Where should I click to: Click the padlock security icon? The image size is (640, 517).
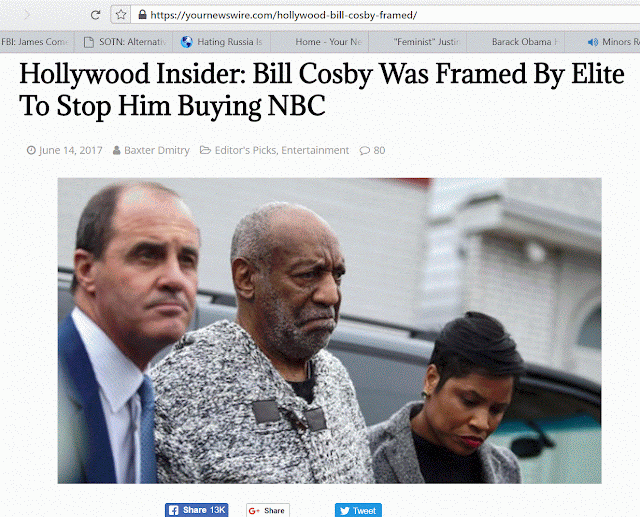[142, 15]
